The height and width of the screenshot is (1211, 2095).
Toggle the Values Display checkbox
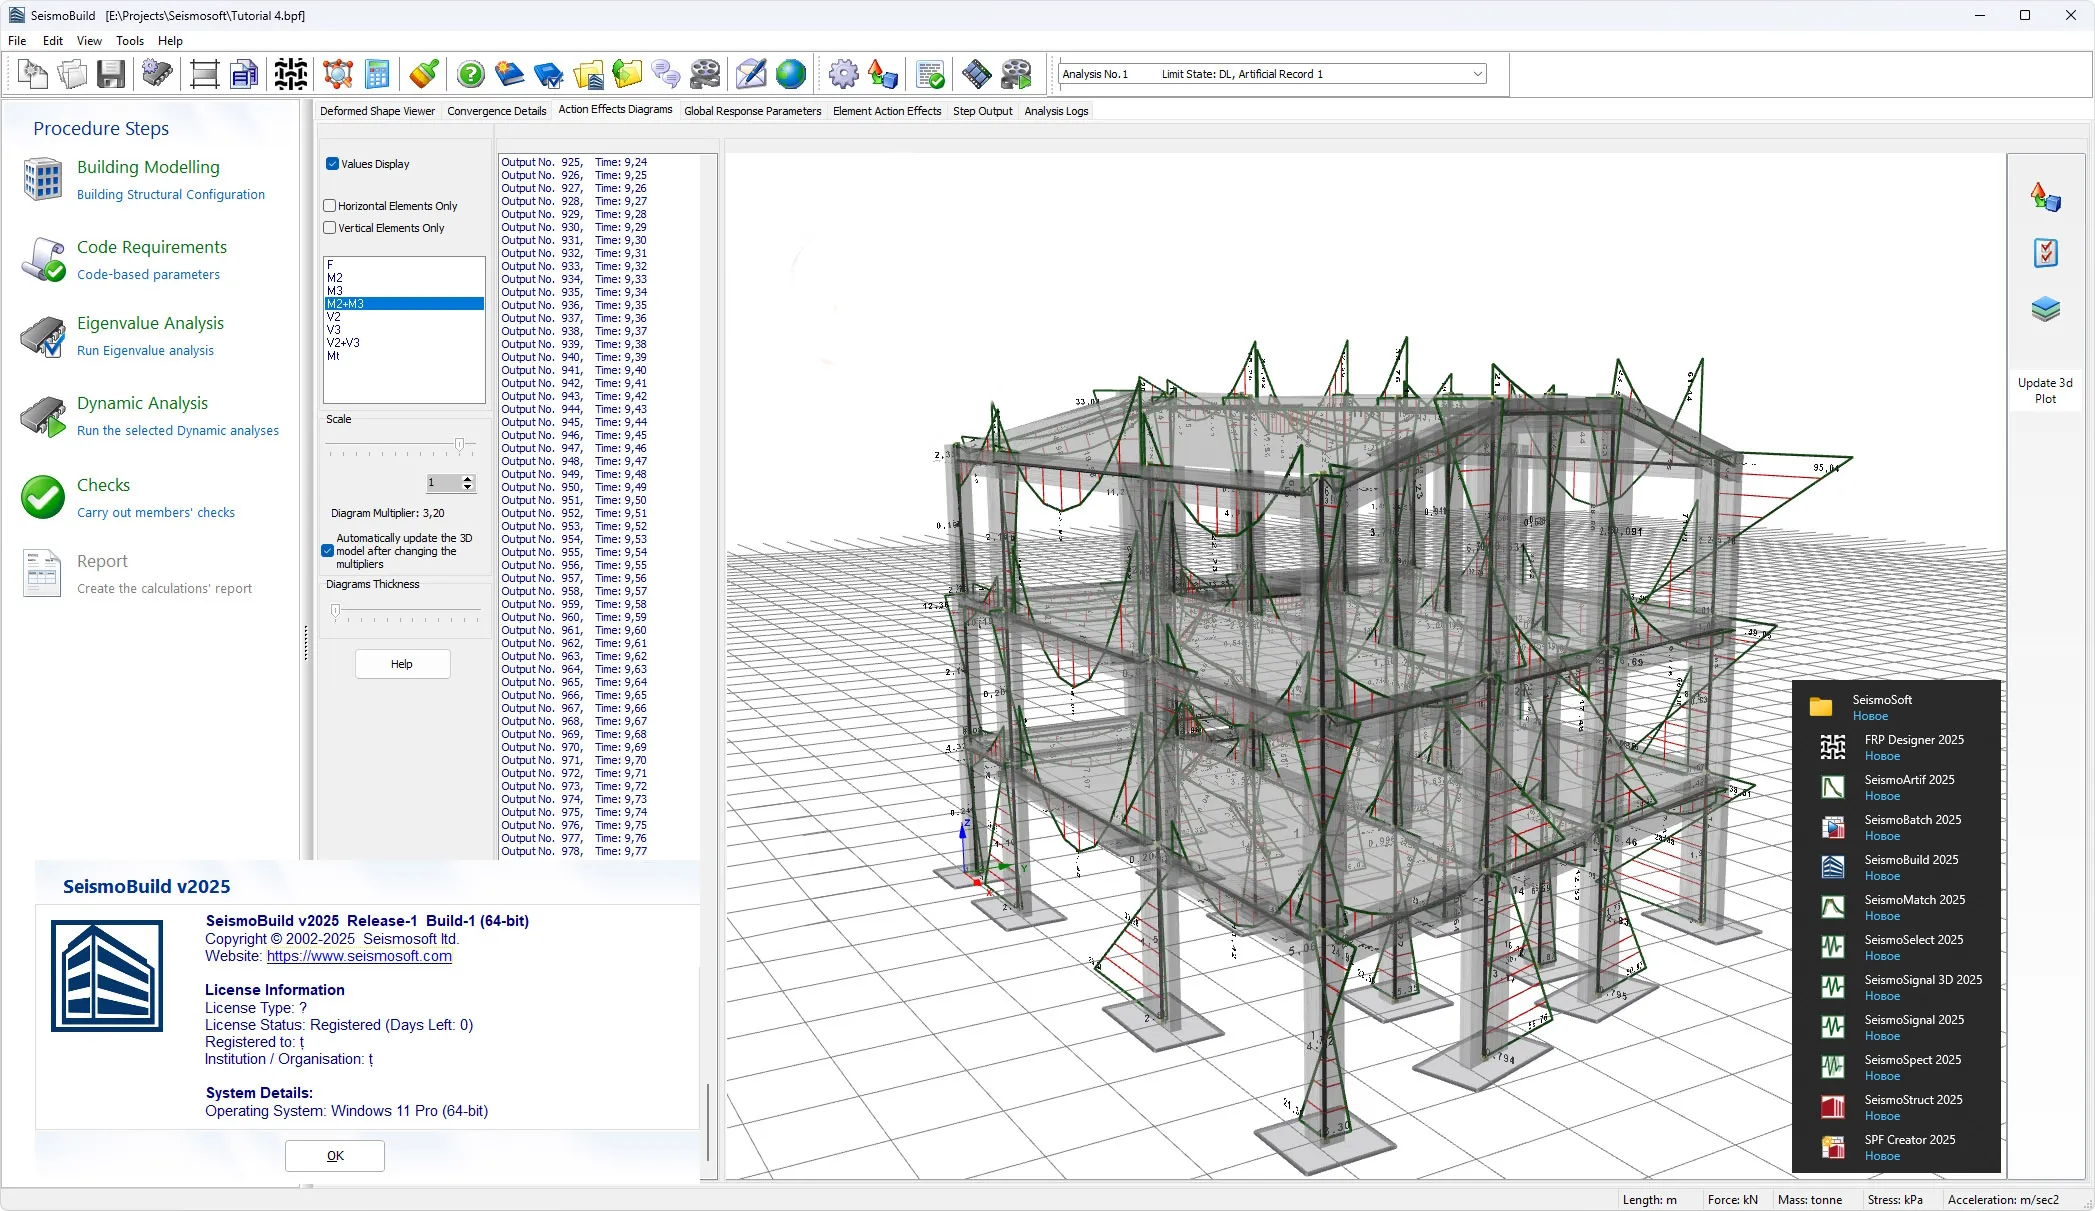point(332,164)
